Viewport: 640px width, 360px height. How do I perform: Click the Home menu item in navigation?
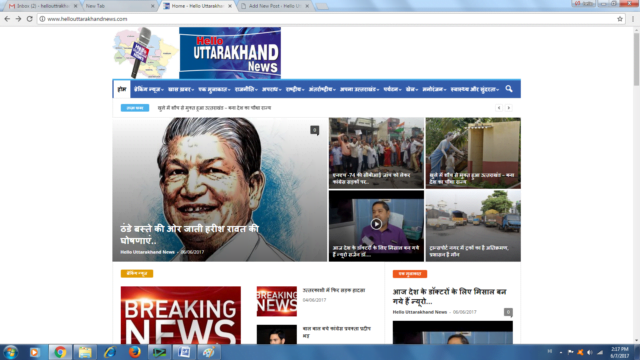[122, 89]
